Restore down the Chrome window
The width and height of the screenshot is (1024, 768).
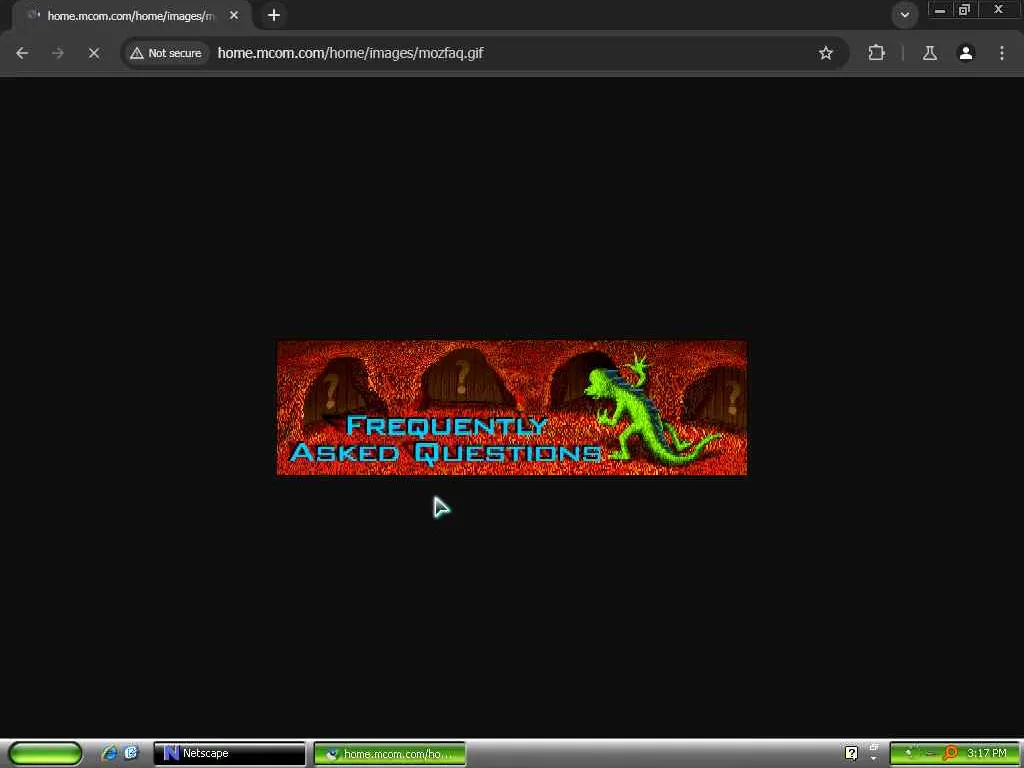tap(964, 10)
